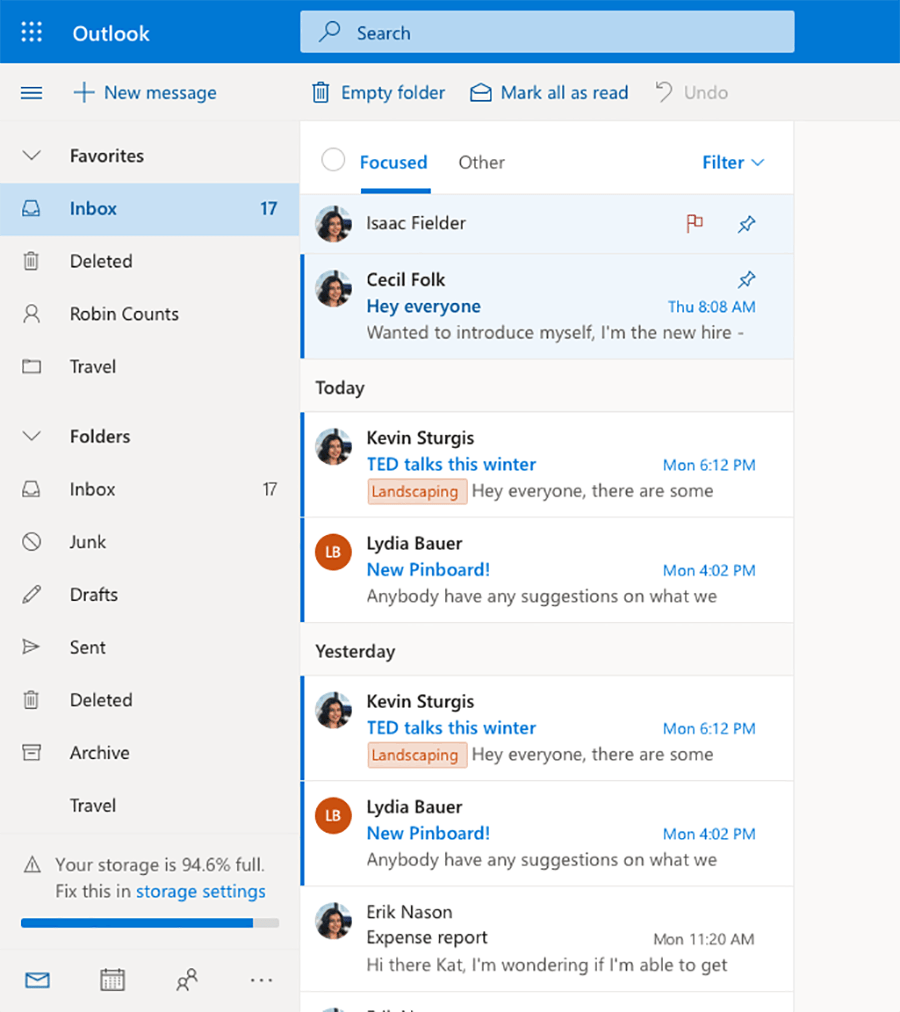900x1012 pixels.
Task: Collapse the Folders section
Action: (x=30, y=436)
